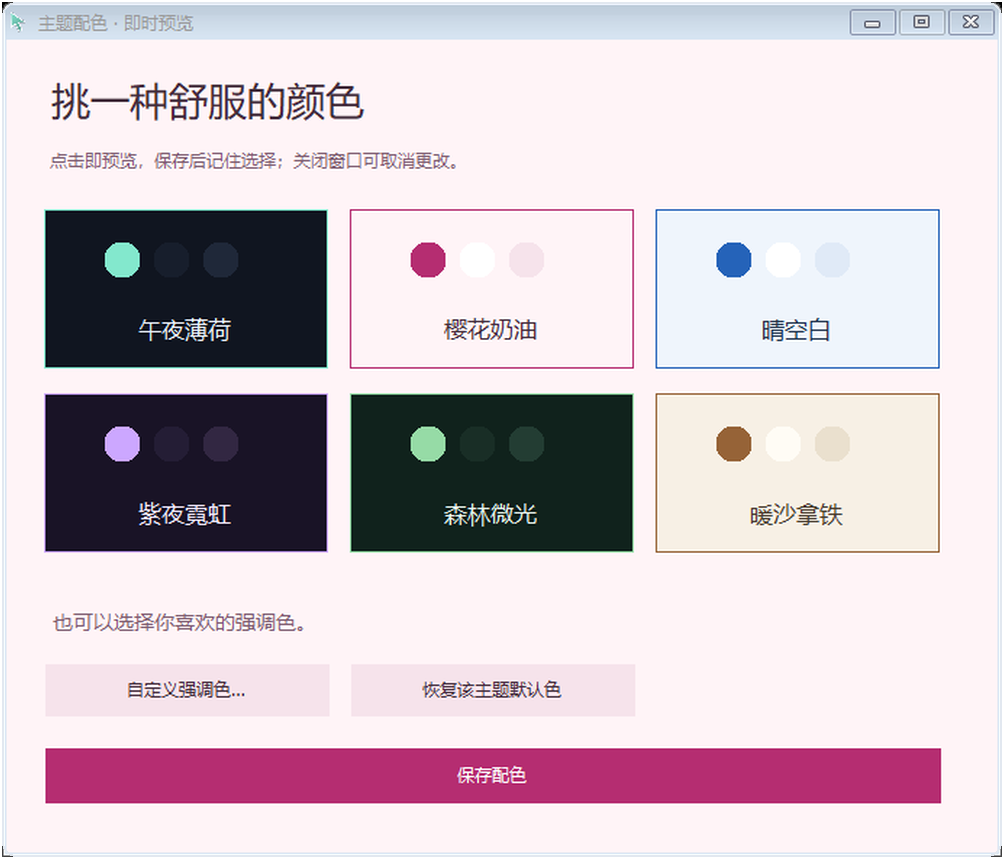Image resolution: width=1004 pixels, height=859 pixels.
Task: Minimize the 主题配色 window
Action: point(872,23)
